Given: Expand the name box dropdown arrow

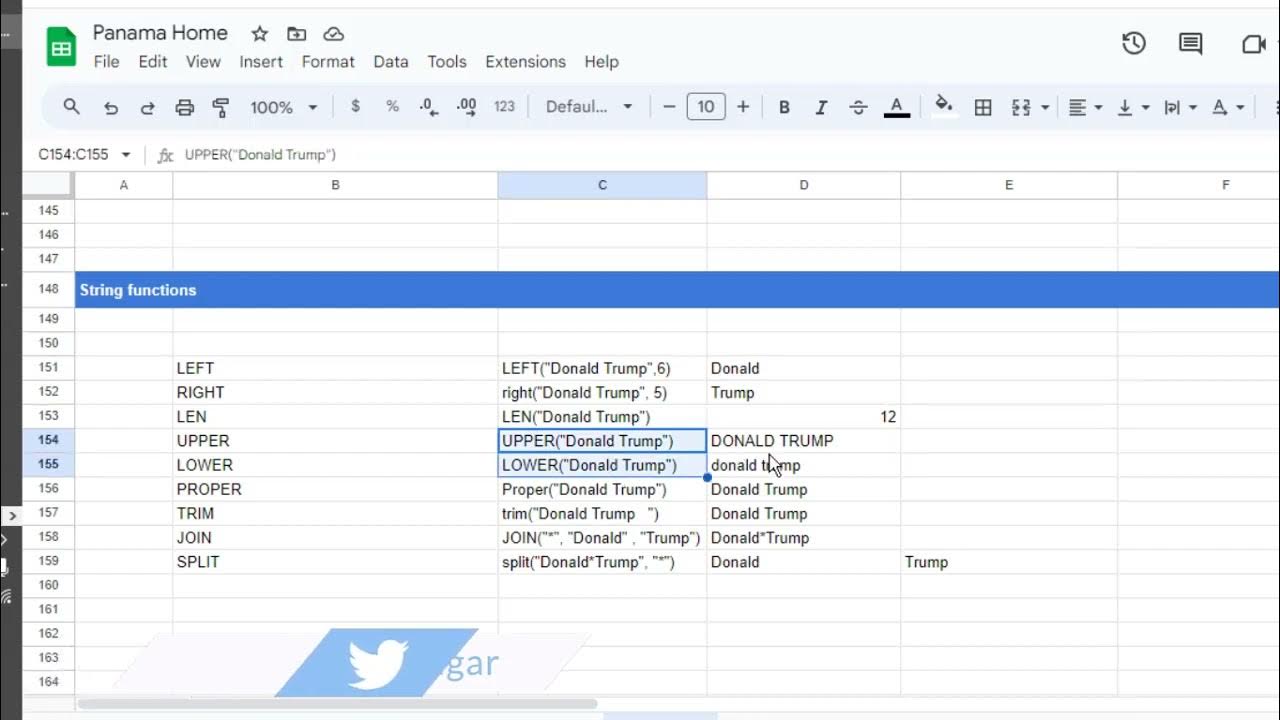Looking at the screenshot, I should point(126,155).
